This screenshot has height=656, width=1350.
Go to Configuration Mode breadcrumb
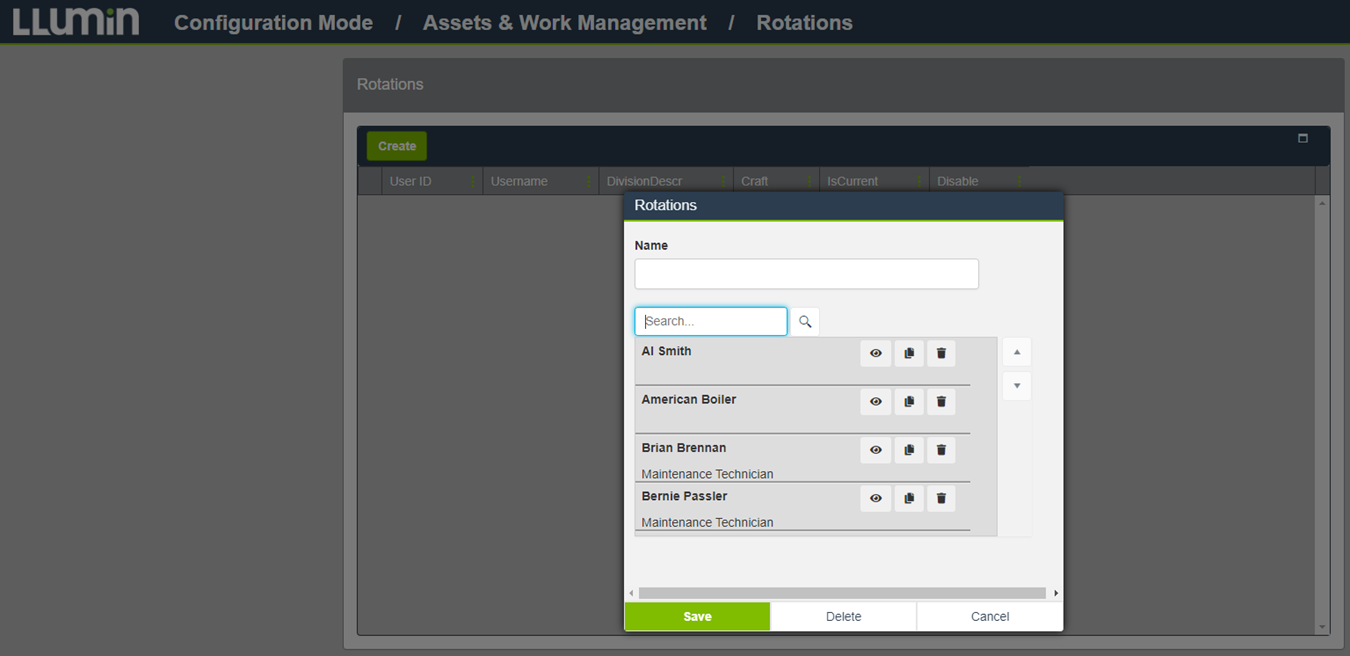click(273, 23)
